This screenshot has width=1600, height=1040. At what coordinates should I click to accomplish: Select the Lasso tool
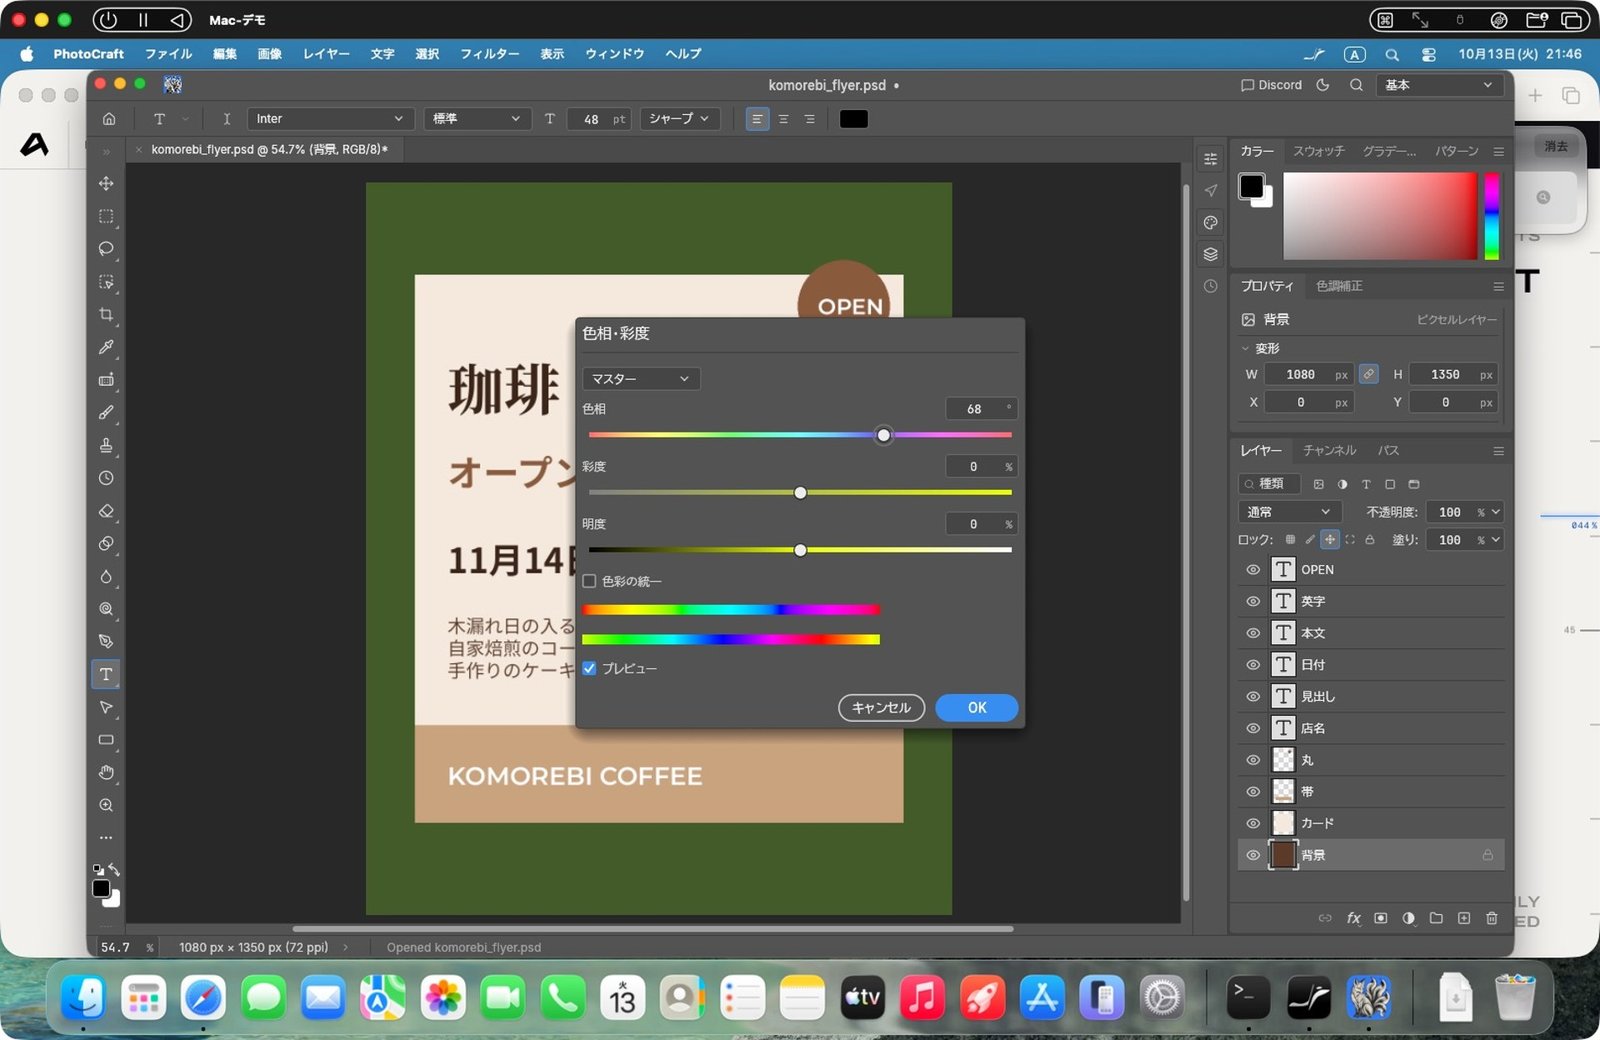point(106,249)
